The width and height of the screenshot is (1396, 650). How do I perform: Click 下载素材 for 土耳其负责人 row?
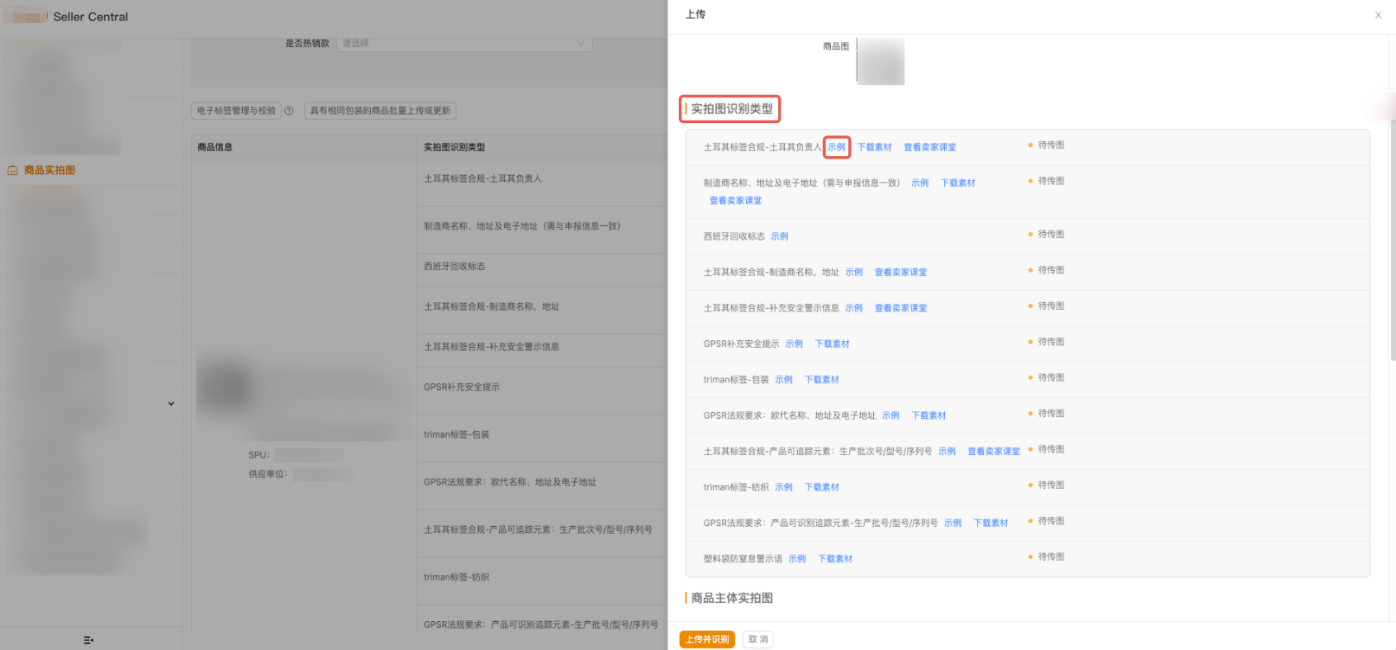pyautogui.click(x=874, y=147)
